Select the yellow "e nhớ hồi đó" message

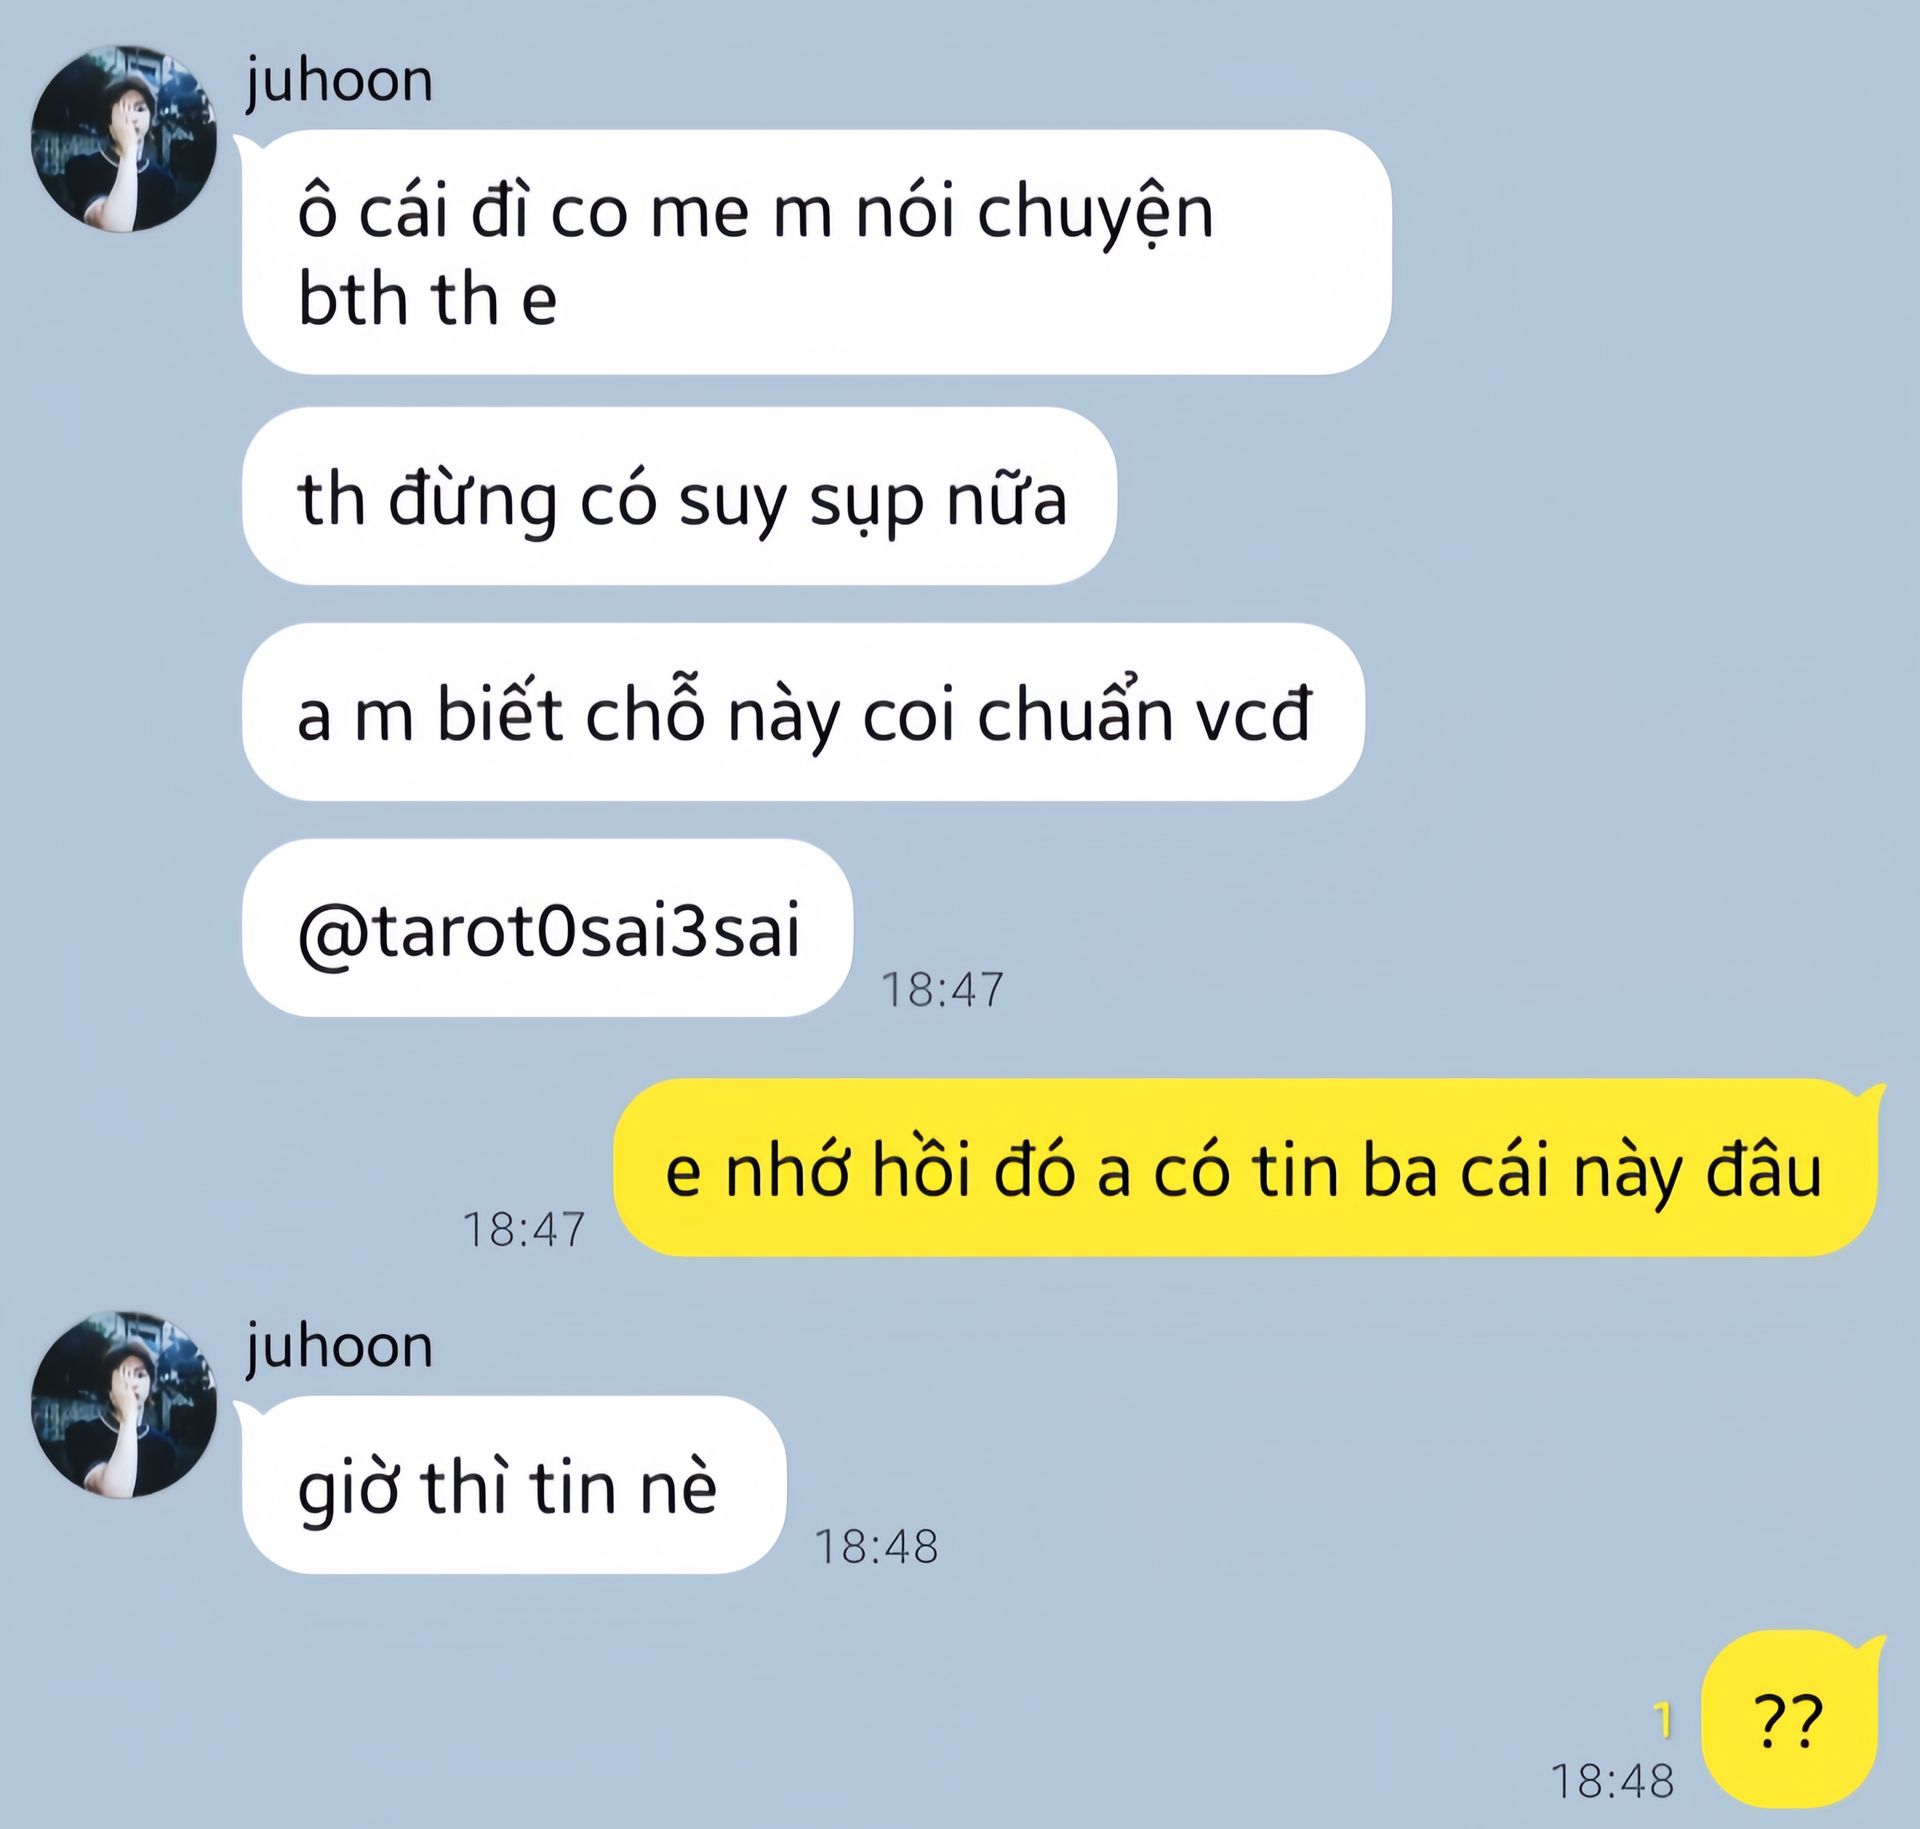tap(1245, 1167)
